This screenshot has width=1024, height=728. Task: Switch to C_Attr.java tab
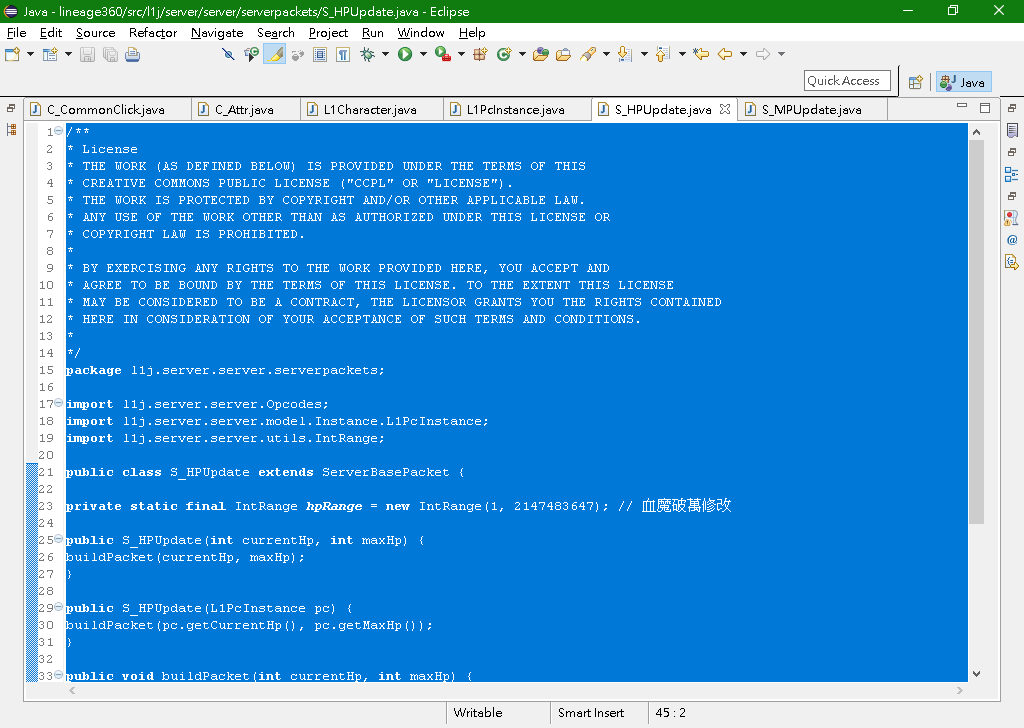tap(245, 110)
